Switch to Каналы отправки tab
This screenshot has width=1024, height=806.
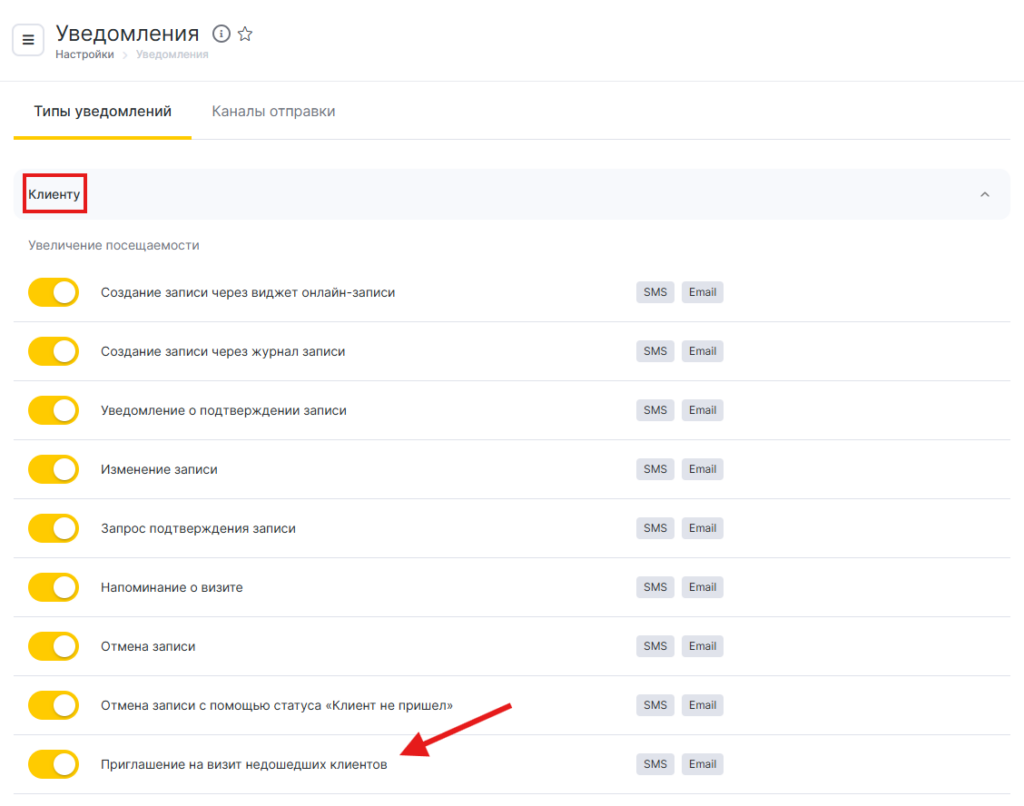click(x=273, y=111)
